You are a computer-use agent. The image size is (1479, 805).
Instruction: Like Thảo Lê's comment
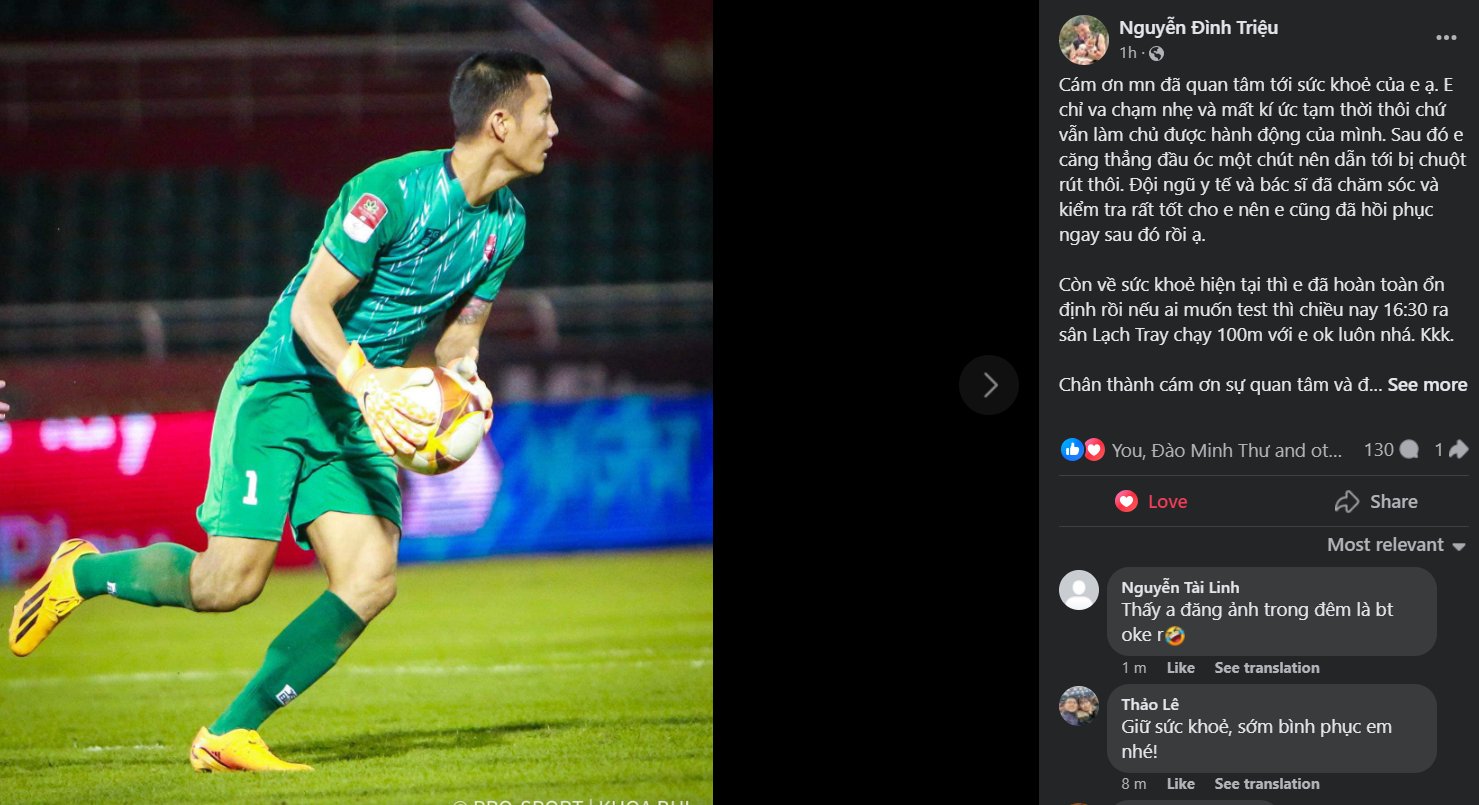point(1180,784)
